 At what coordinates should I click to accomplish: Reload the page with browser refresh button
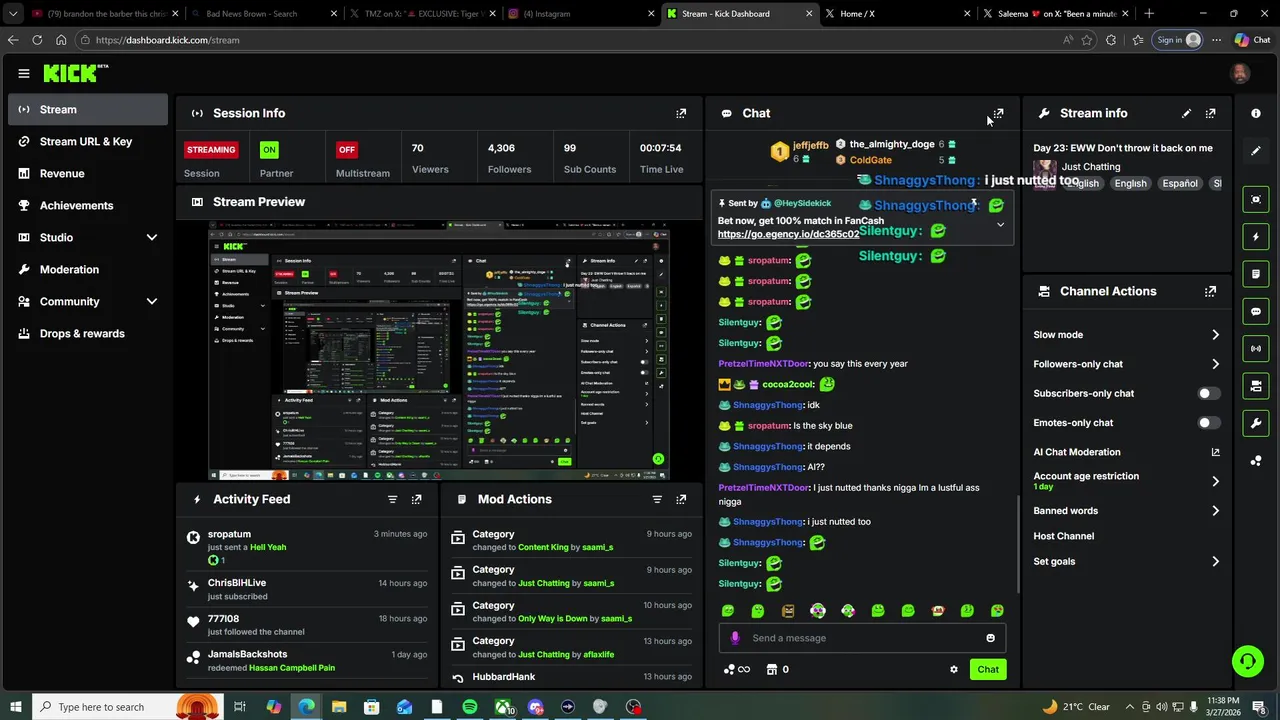37,40
